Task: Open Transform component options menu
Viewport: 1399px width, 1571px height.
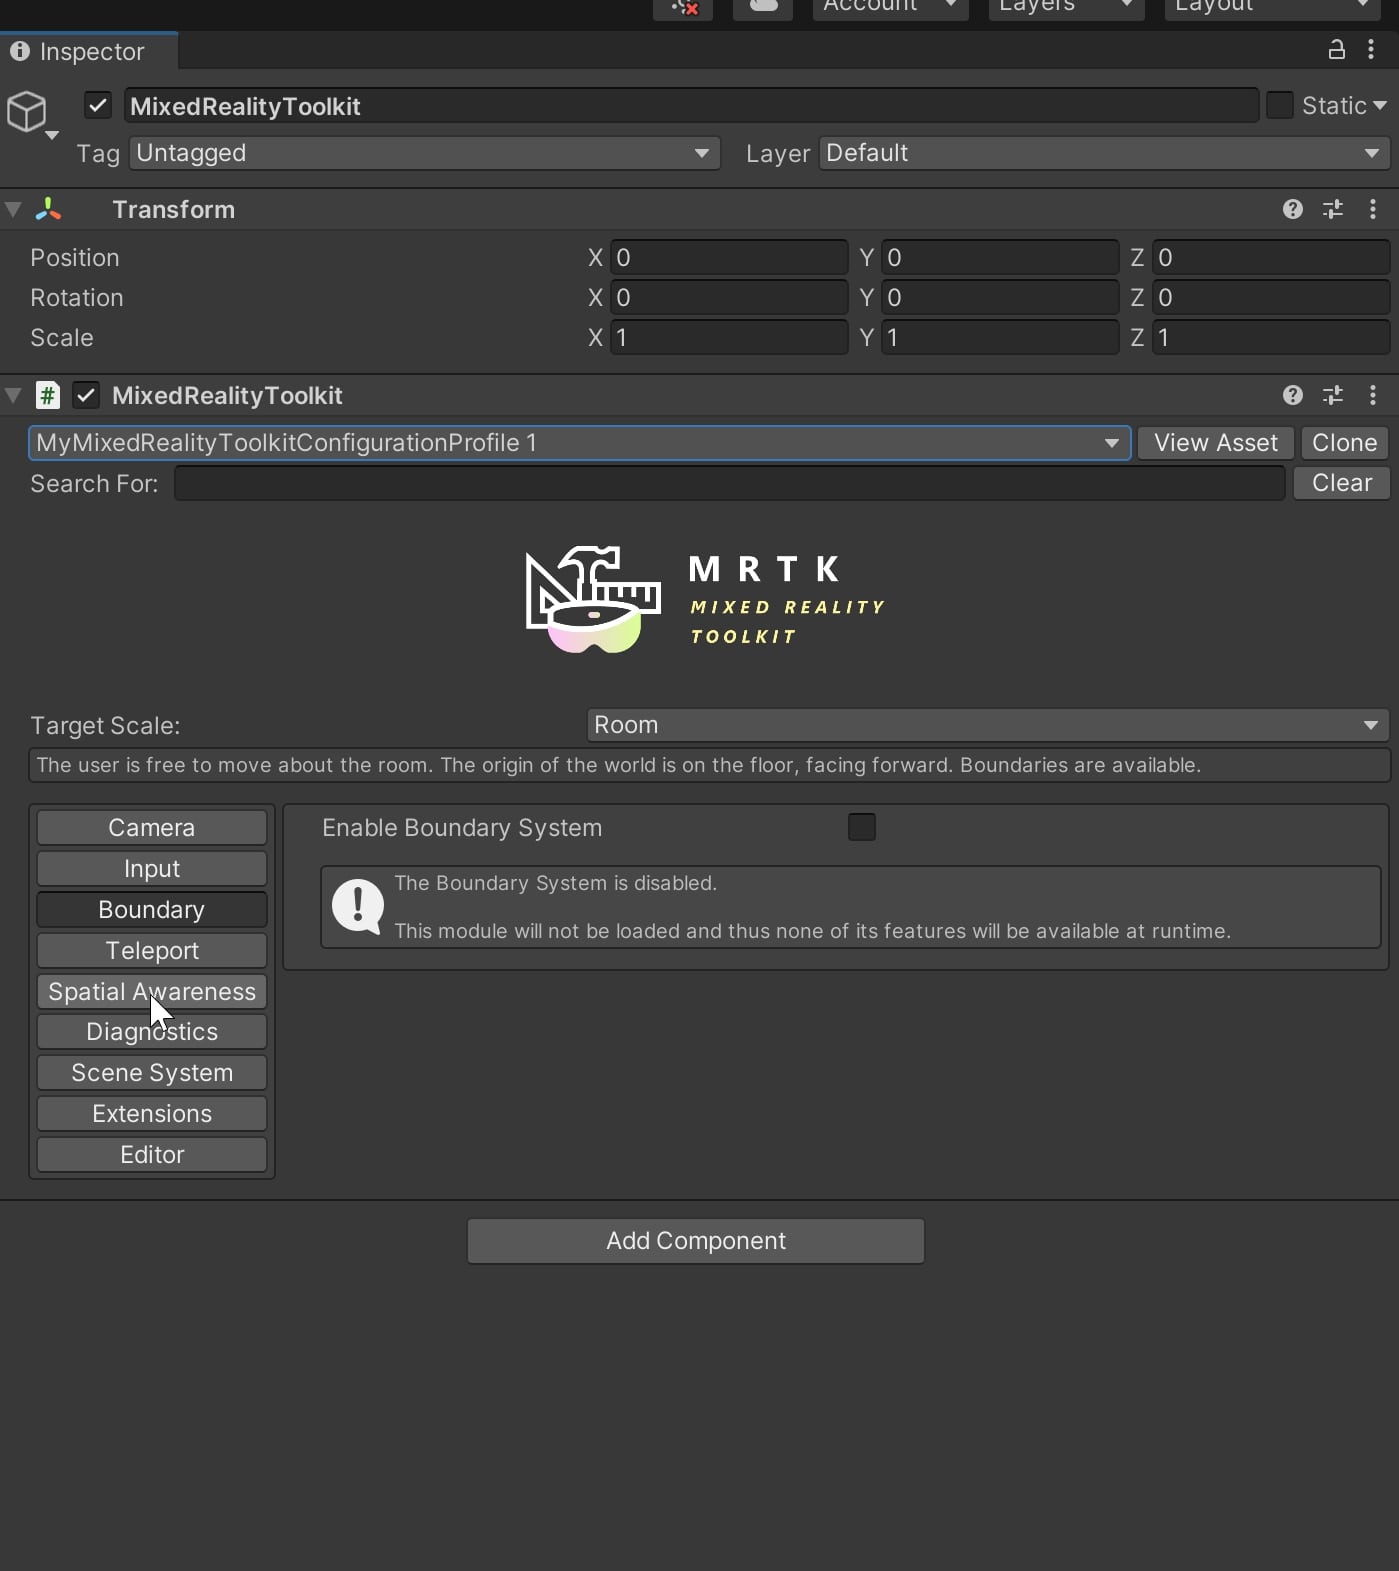Action: pyautogui.click(x=1373, y=209)
